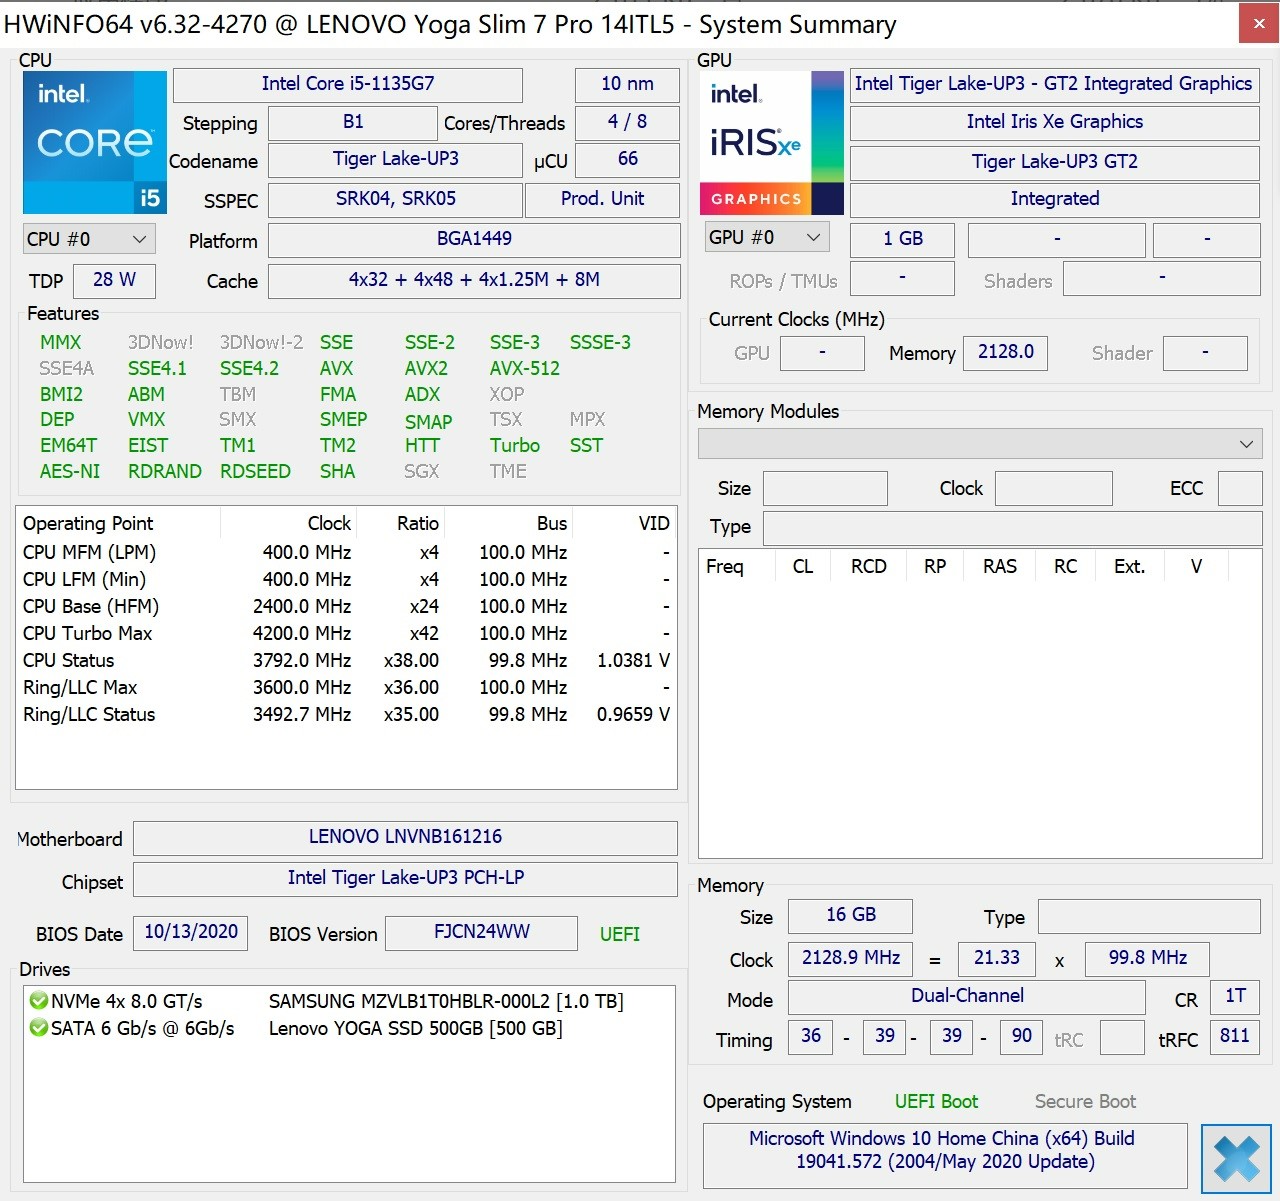Select the CPU LFM (Min) row
The height and width of the screenshot is (1201, 1280).
[x=346, y=580]
